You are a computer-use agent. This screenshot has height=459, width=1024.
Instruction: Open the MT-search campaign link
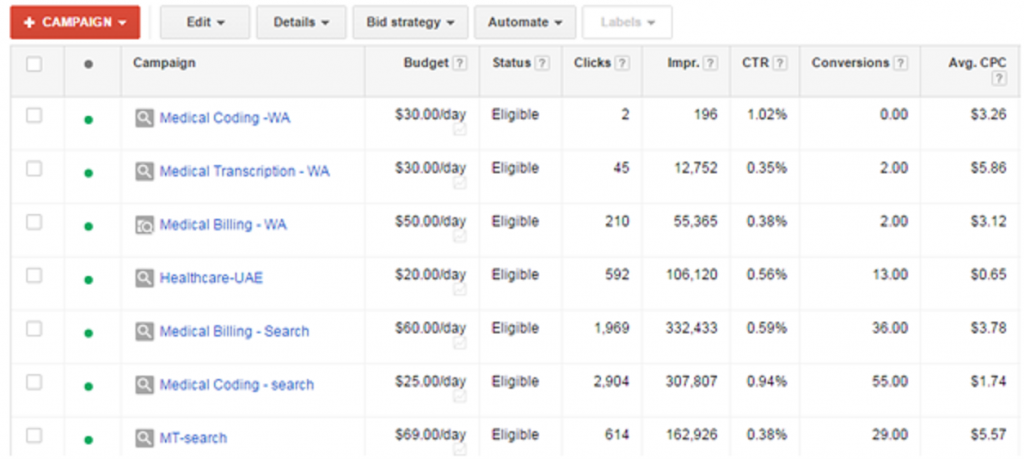tap(193, 438)
